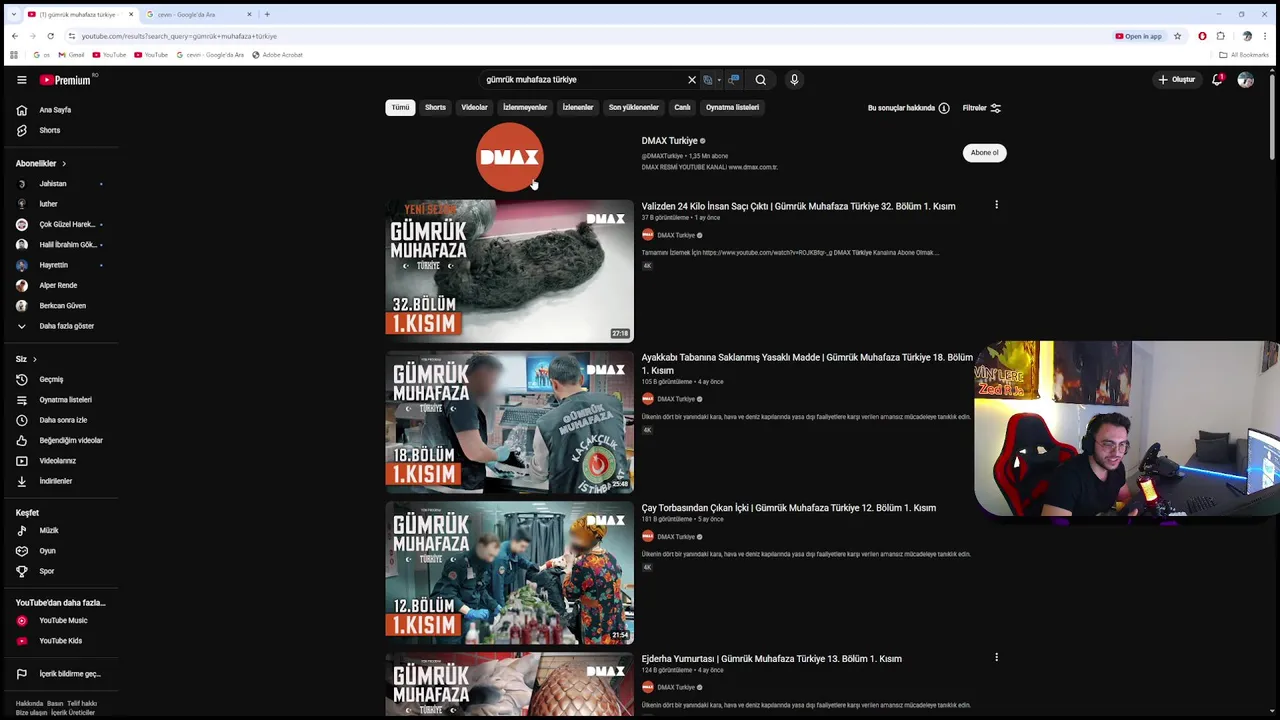The height and width of the screenshot is (720, 1280).
Task: Click the YouTube Premium logo
Action: point(65,80)
